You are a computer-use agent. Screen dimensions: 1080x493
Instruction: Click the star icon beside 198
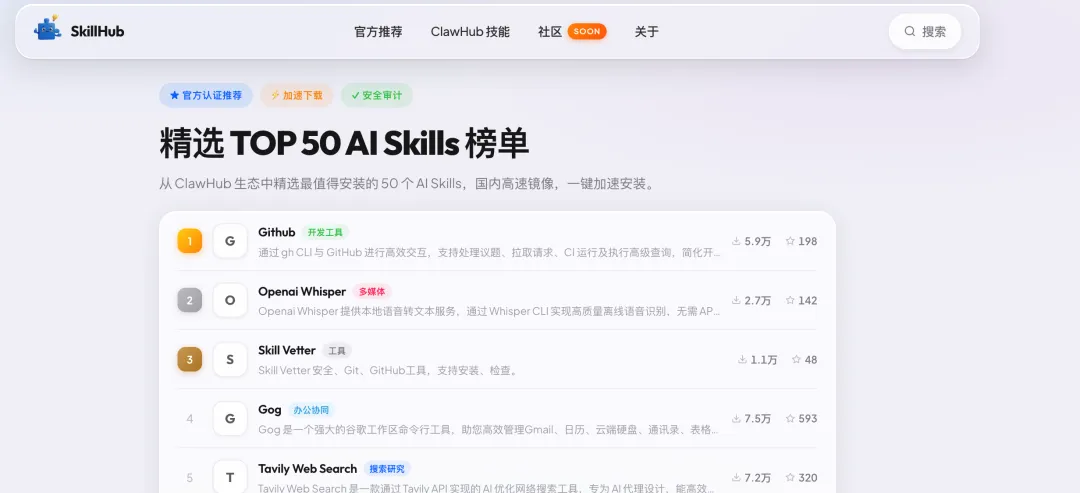pos(790,241)
